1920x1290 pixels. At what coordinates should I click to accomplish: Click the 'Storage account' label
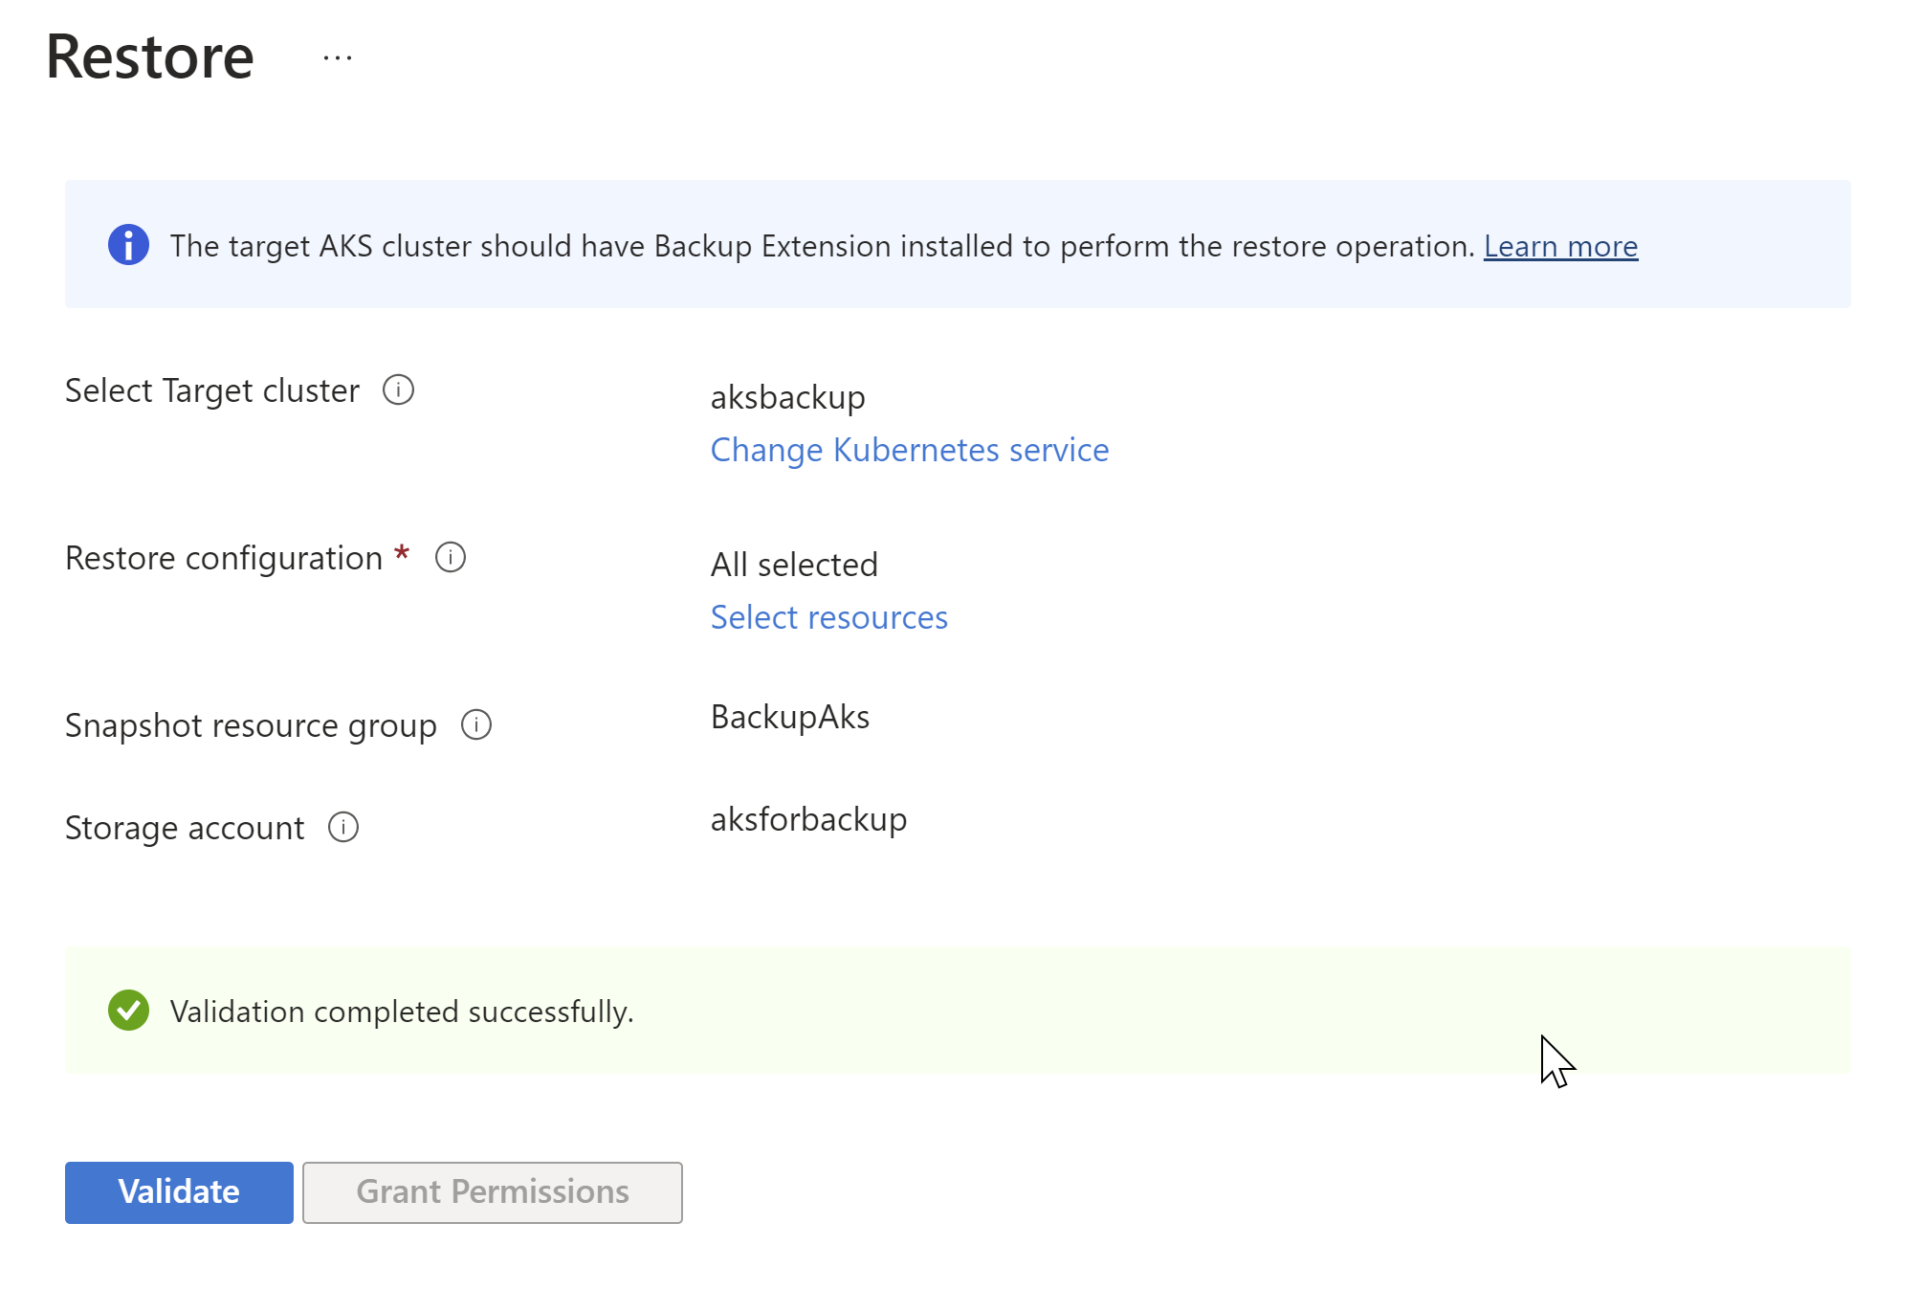click(x=184, y=828)
